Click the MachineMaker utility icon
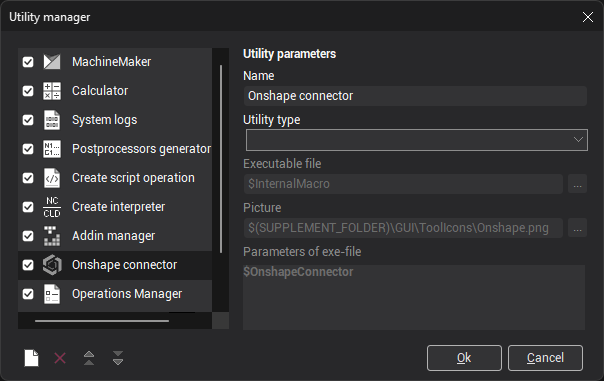Viewport: 604px width, 381px height. coord(52,62)
